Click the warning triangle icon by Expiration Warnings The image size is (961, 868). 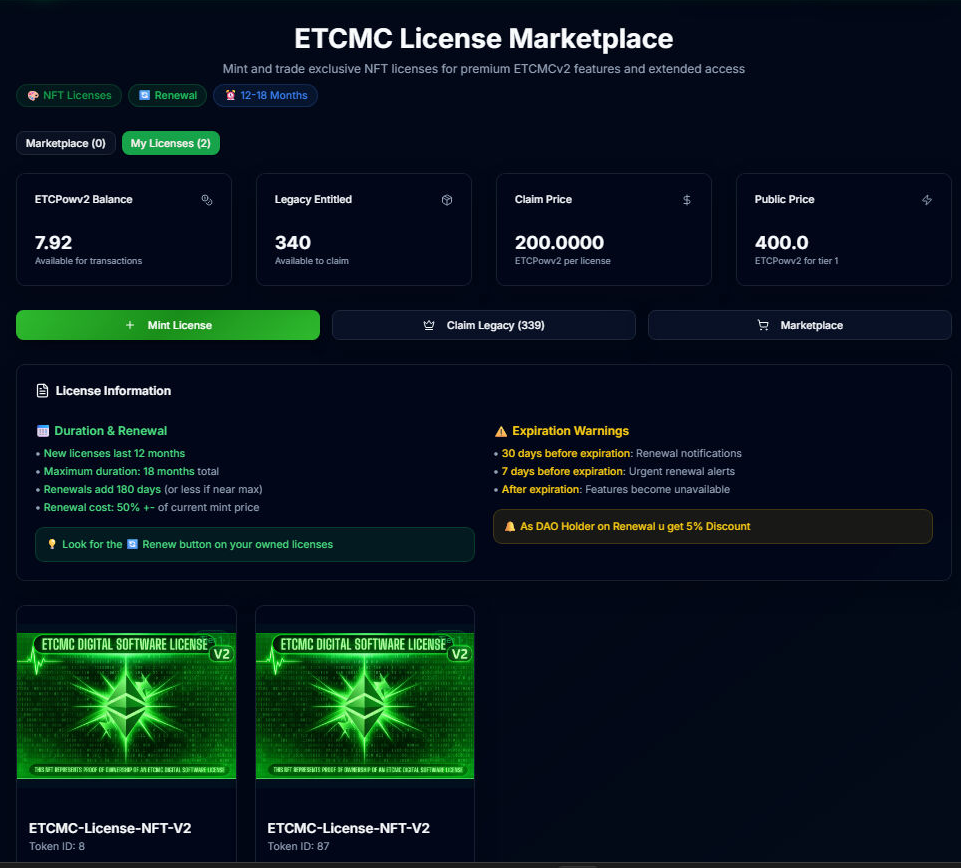[501, 431]
